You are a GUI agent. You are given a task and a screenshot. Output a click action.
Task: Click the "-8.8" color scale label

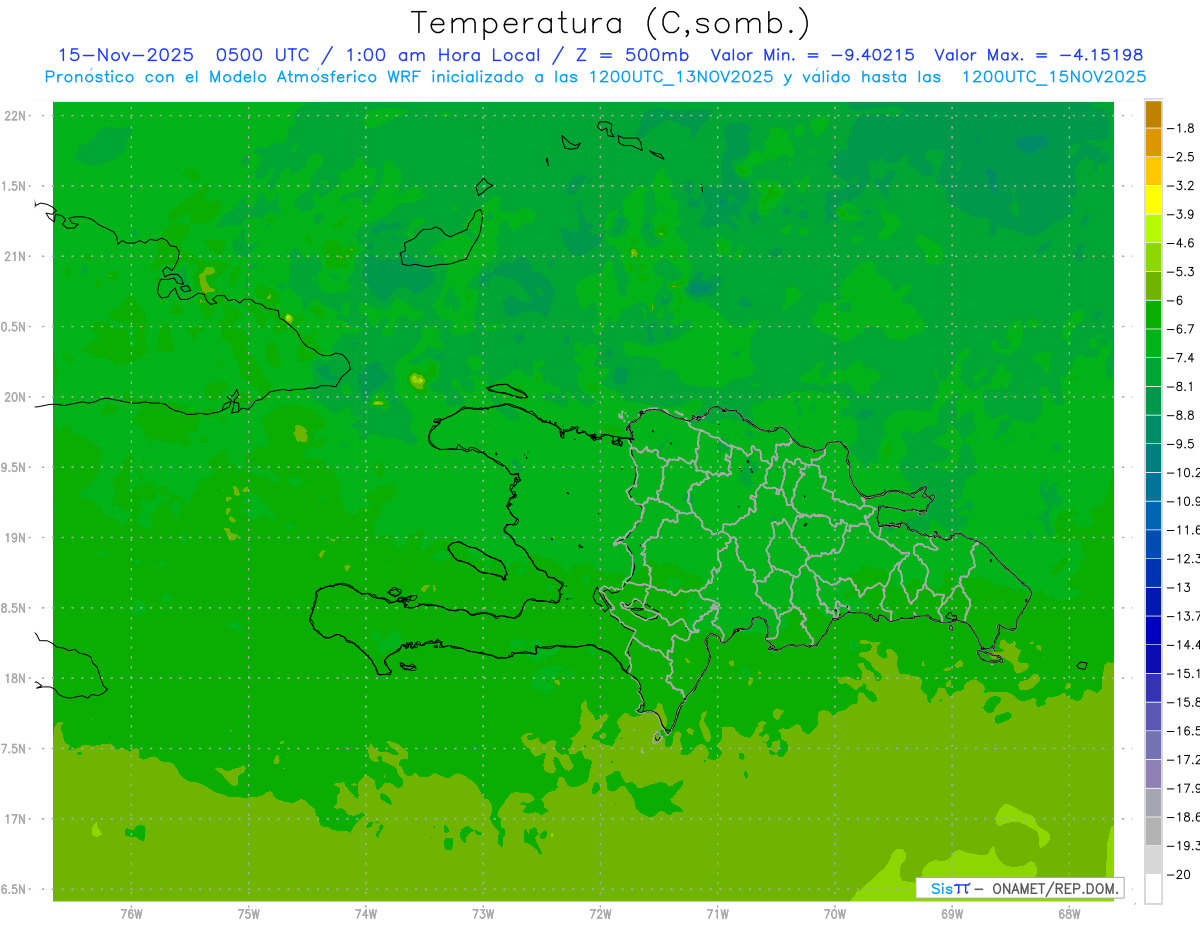click(x=1181, y=415)
